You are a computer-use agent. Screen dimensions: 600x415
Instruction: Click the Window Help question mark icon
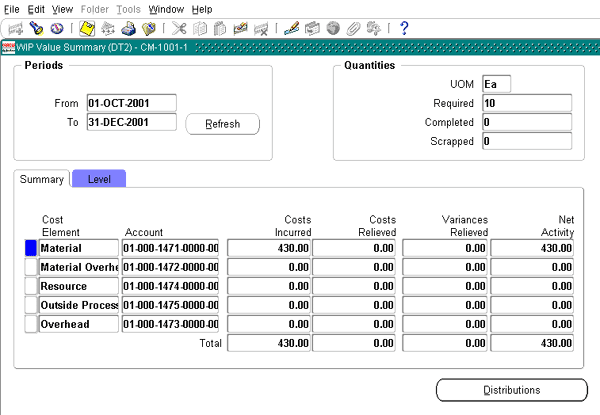(x=404, y=28)
